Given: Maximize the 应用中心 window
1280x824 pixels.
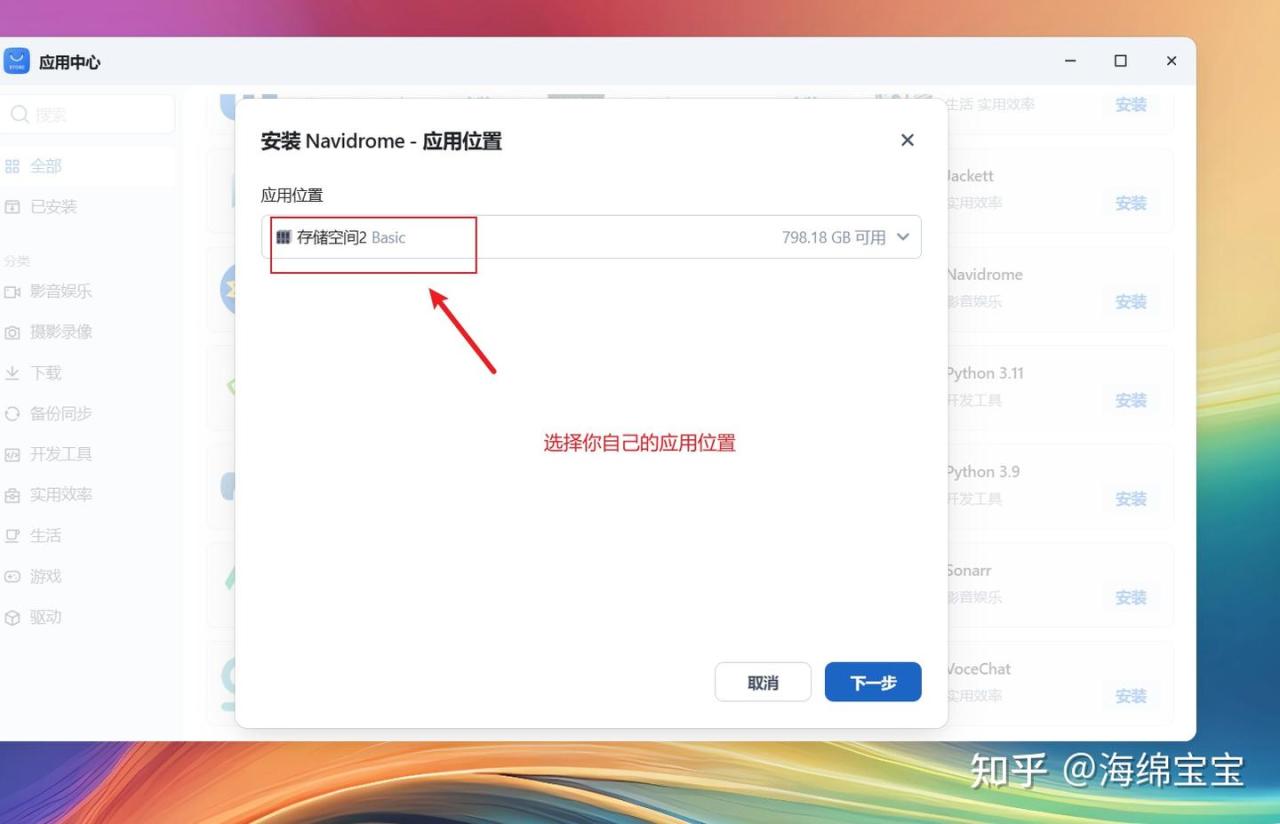Looking at the screenshot, I should [1121, 61].
